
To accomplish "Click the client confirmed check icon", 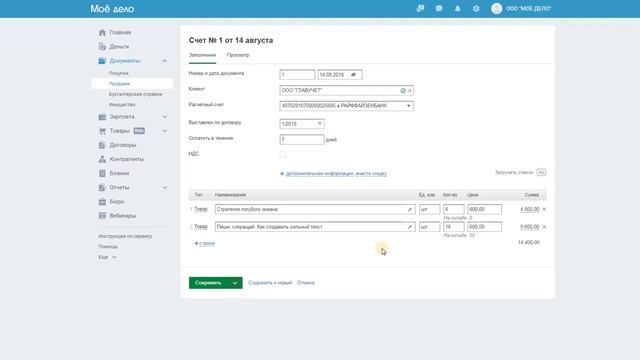I will [x=403, y=91].
